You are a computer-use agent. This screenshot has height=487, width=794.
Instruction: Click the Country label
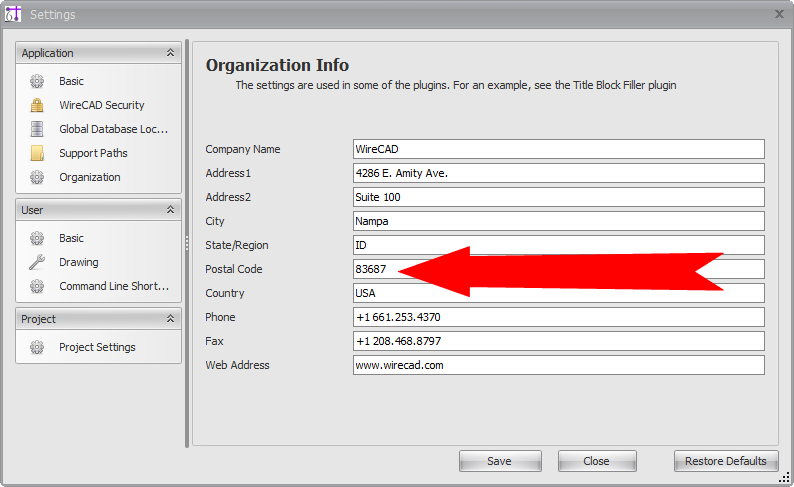(224, 293)
